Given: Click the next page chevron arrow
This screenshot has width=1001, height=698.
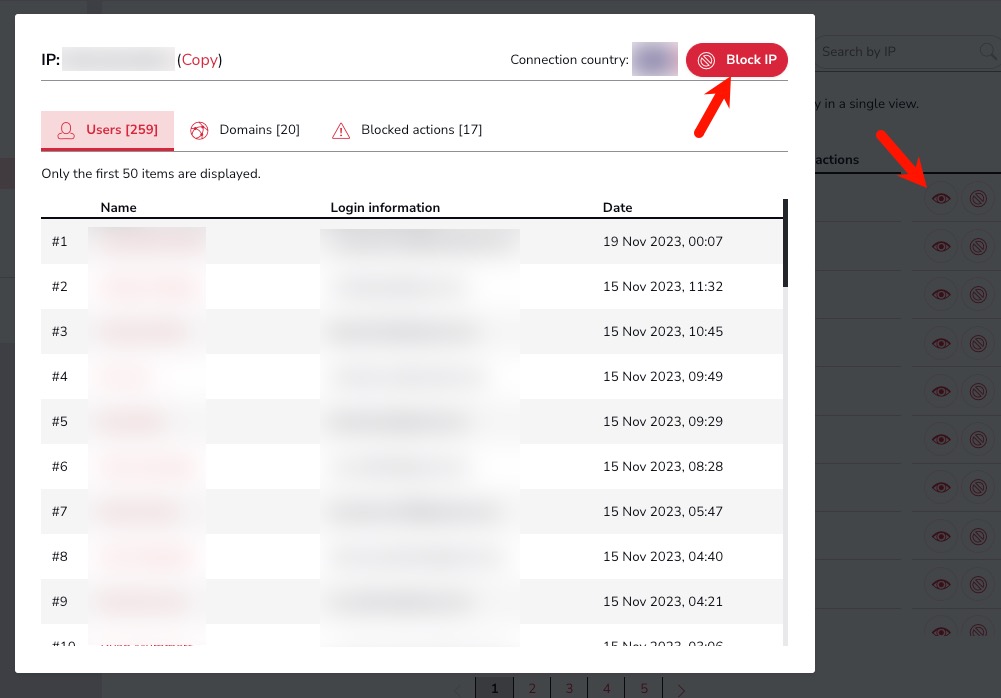Looking at the screenshot, I should (x=681, y=688).
